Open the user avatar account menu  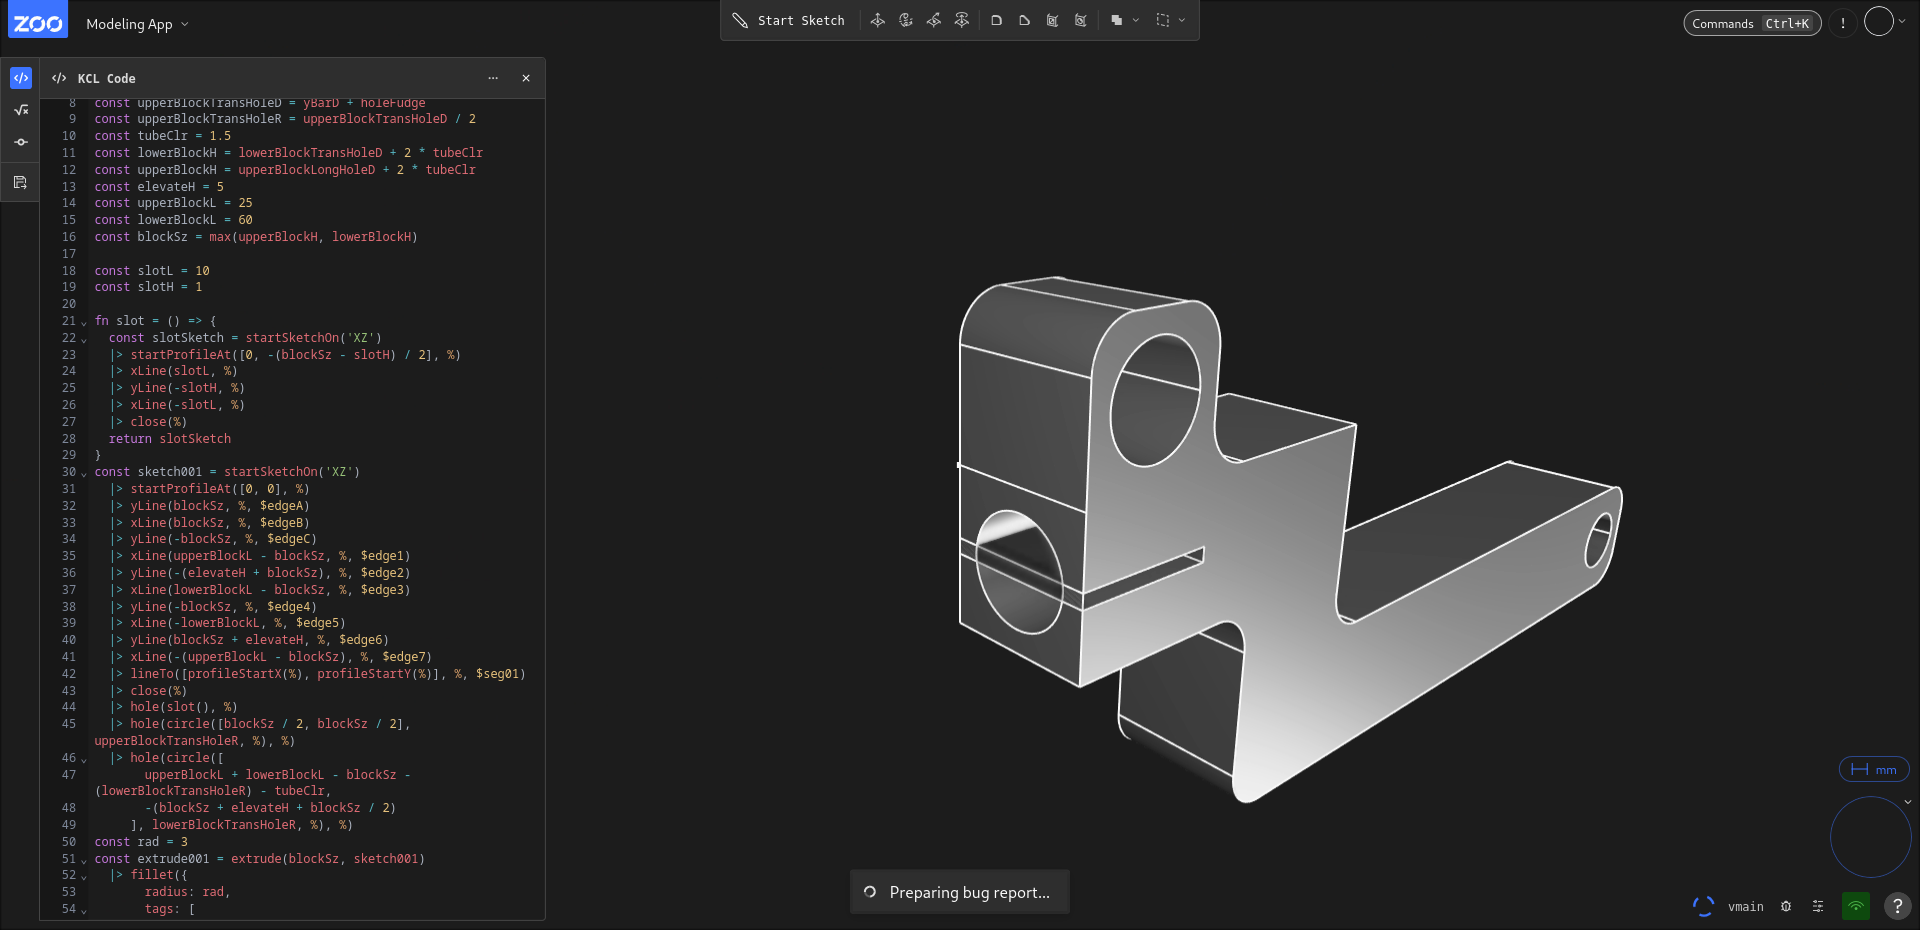[1879, 21]
